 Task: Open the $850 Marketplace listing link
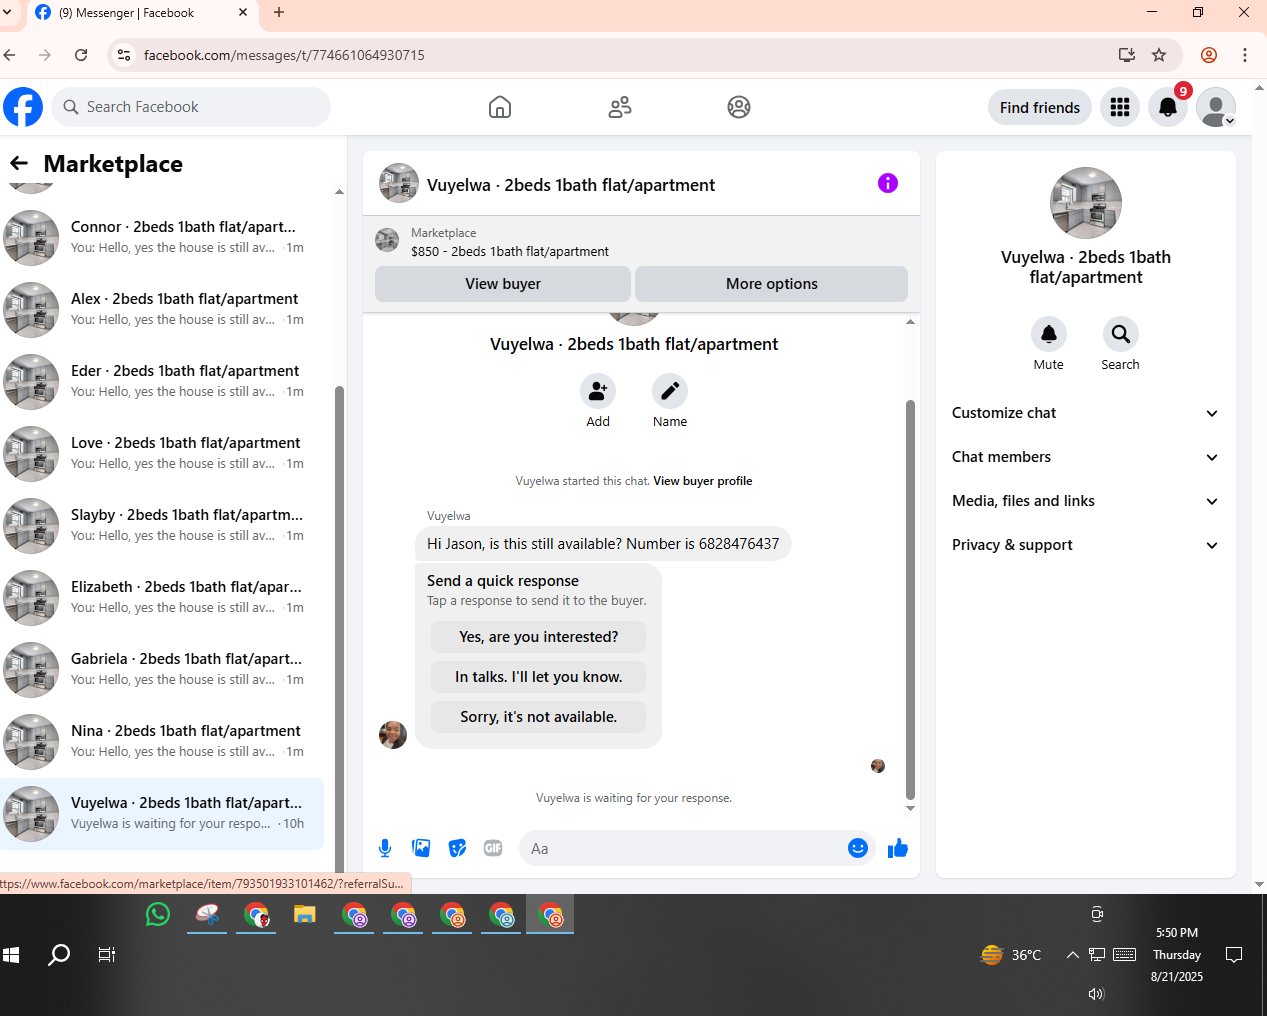tap(510, 252)
